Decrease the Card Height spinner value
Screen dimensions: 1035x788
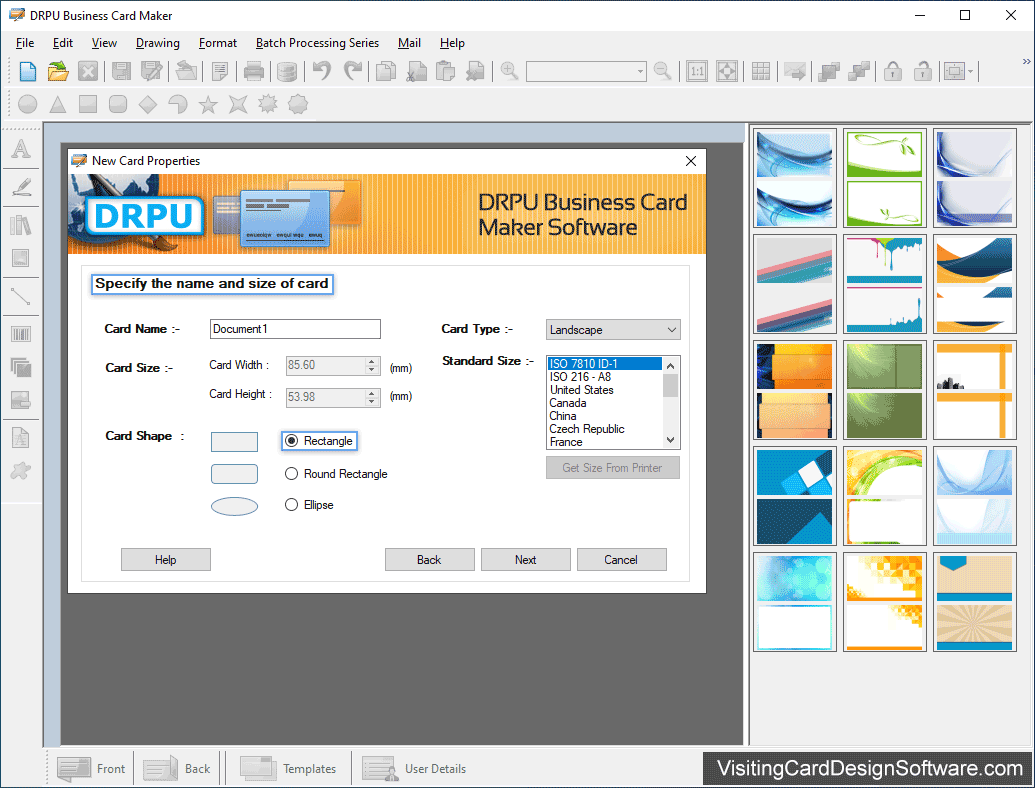tap(372, 401)
